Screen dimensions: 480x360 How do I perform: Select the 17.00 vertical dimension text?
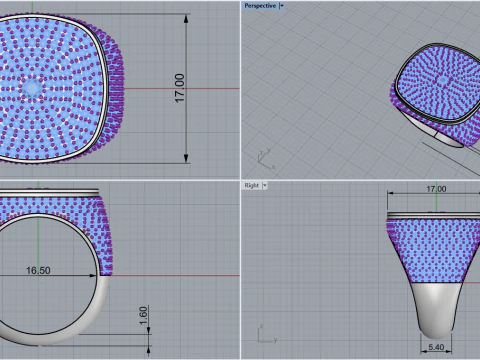179,88
